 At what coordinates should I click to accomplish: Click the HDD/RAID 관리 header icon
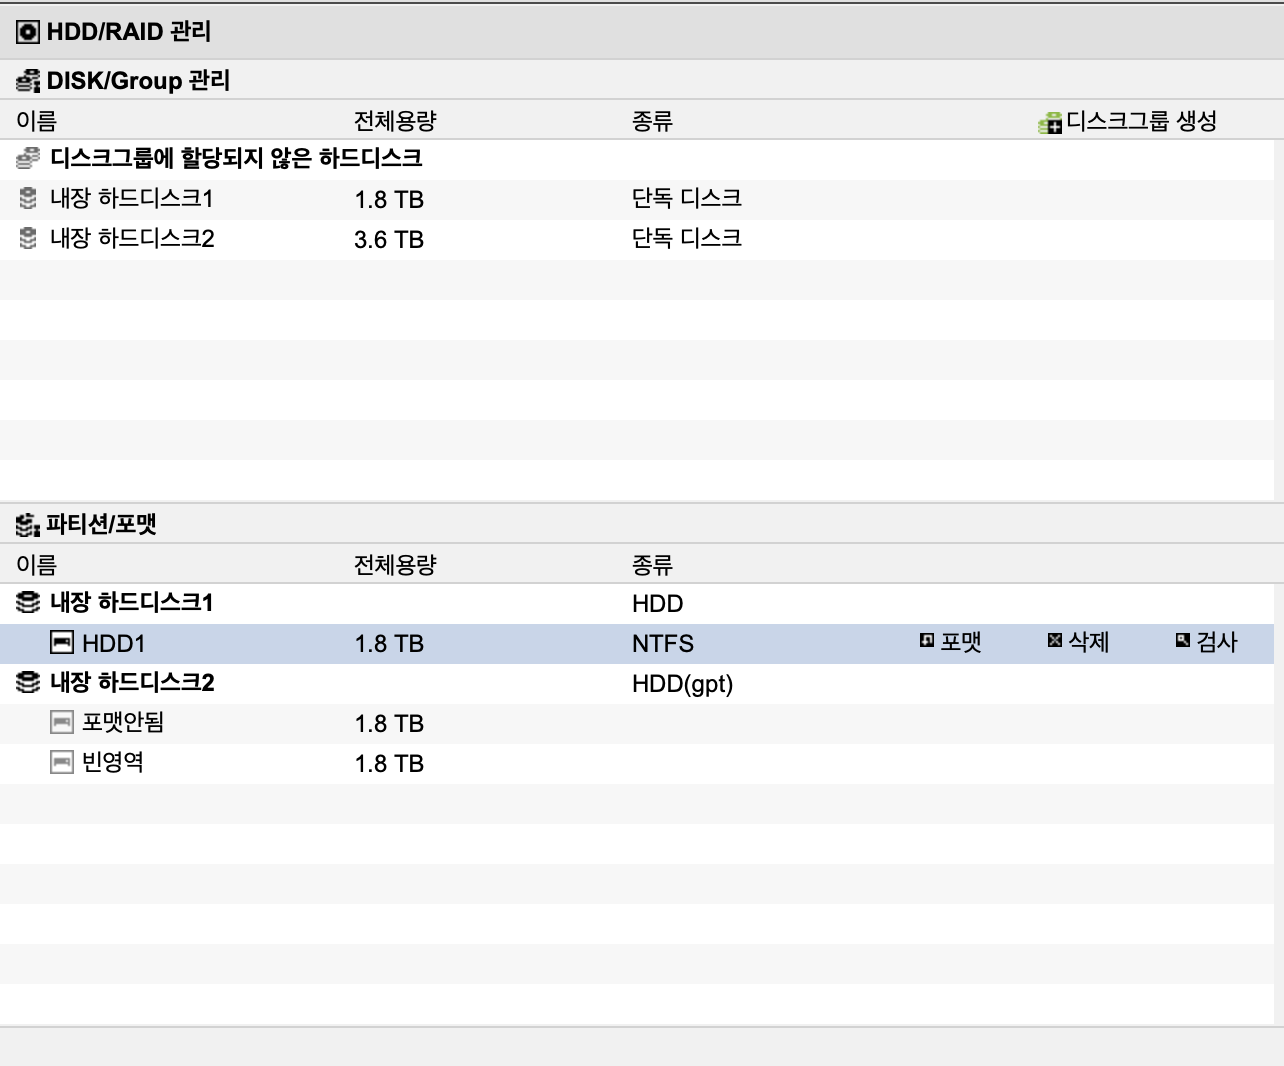click(x=28, y=32)
